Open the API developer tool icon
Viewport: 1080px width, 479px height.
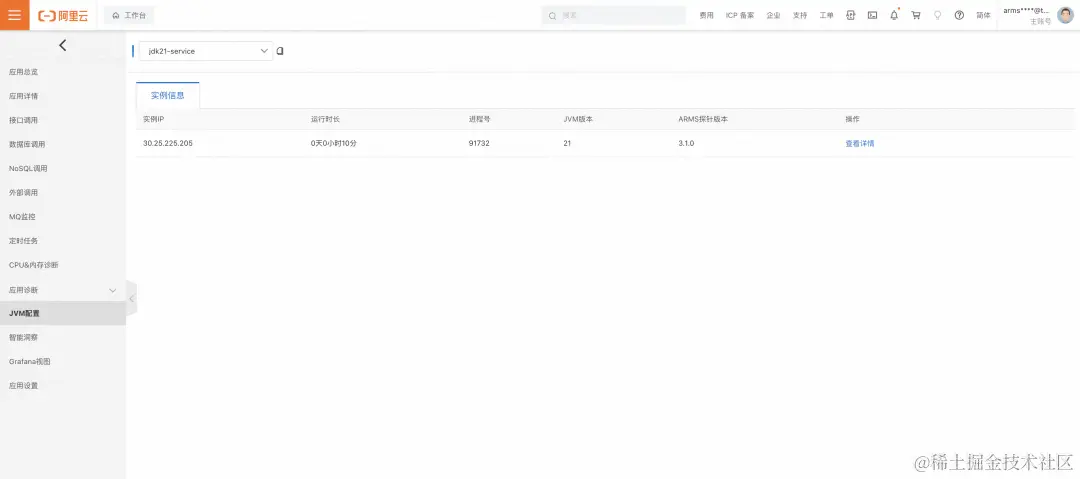(851, 15)
